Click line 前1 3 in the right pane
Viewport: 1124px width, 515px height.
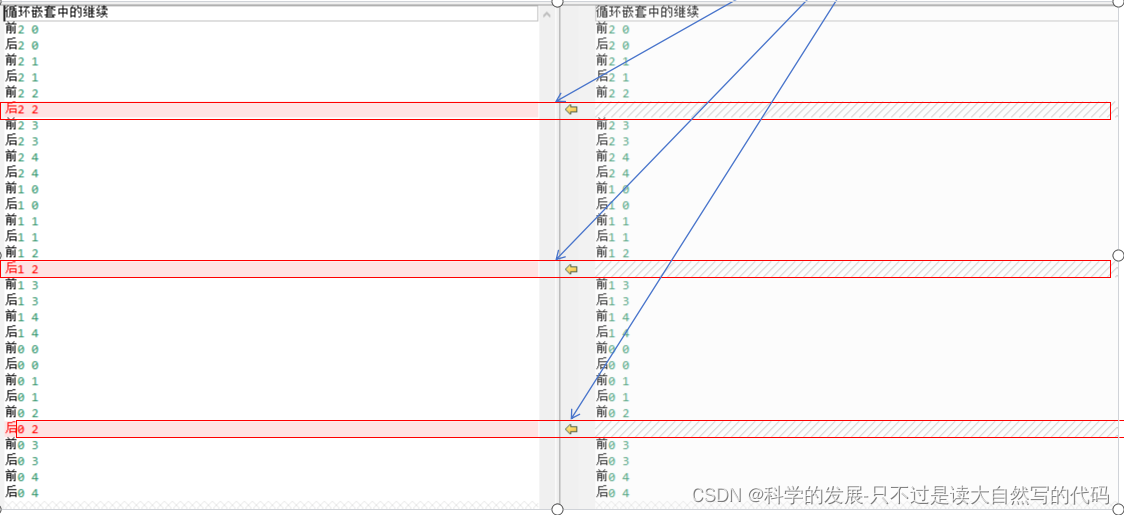tap(613, 285)
